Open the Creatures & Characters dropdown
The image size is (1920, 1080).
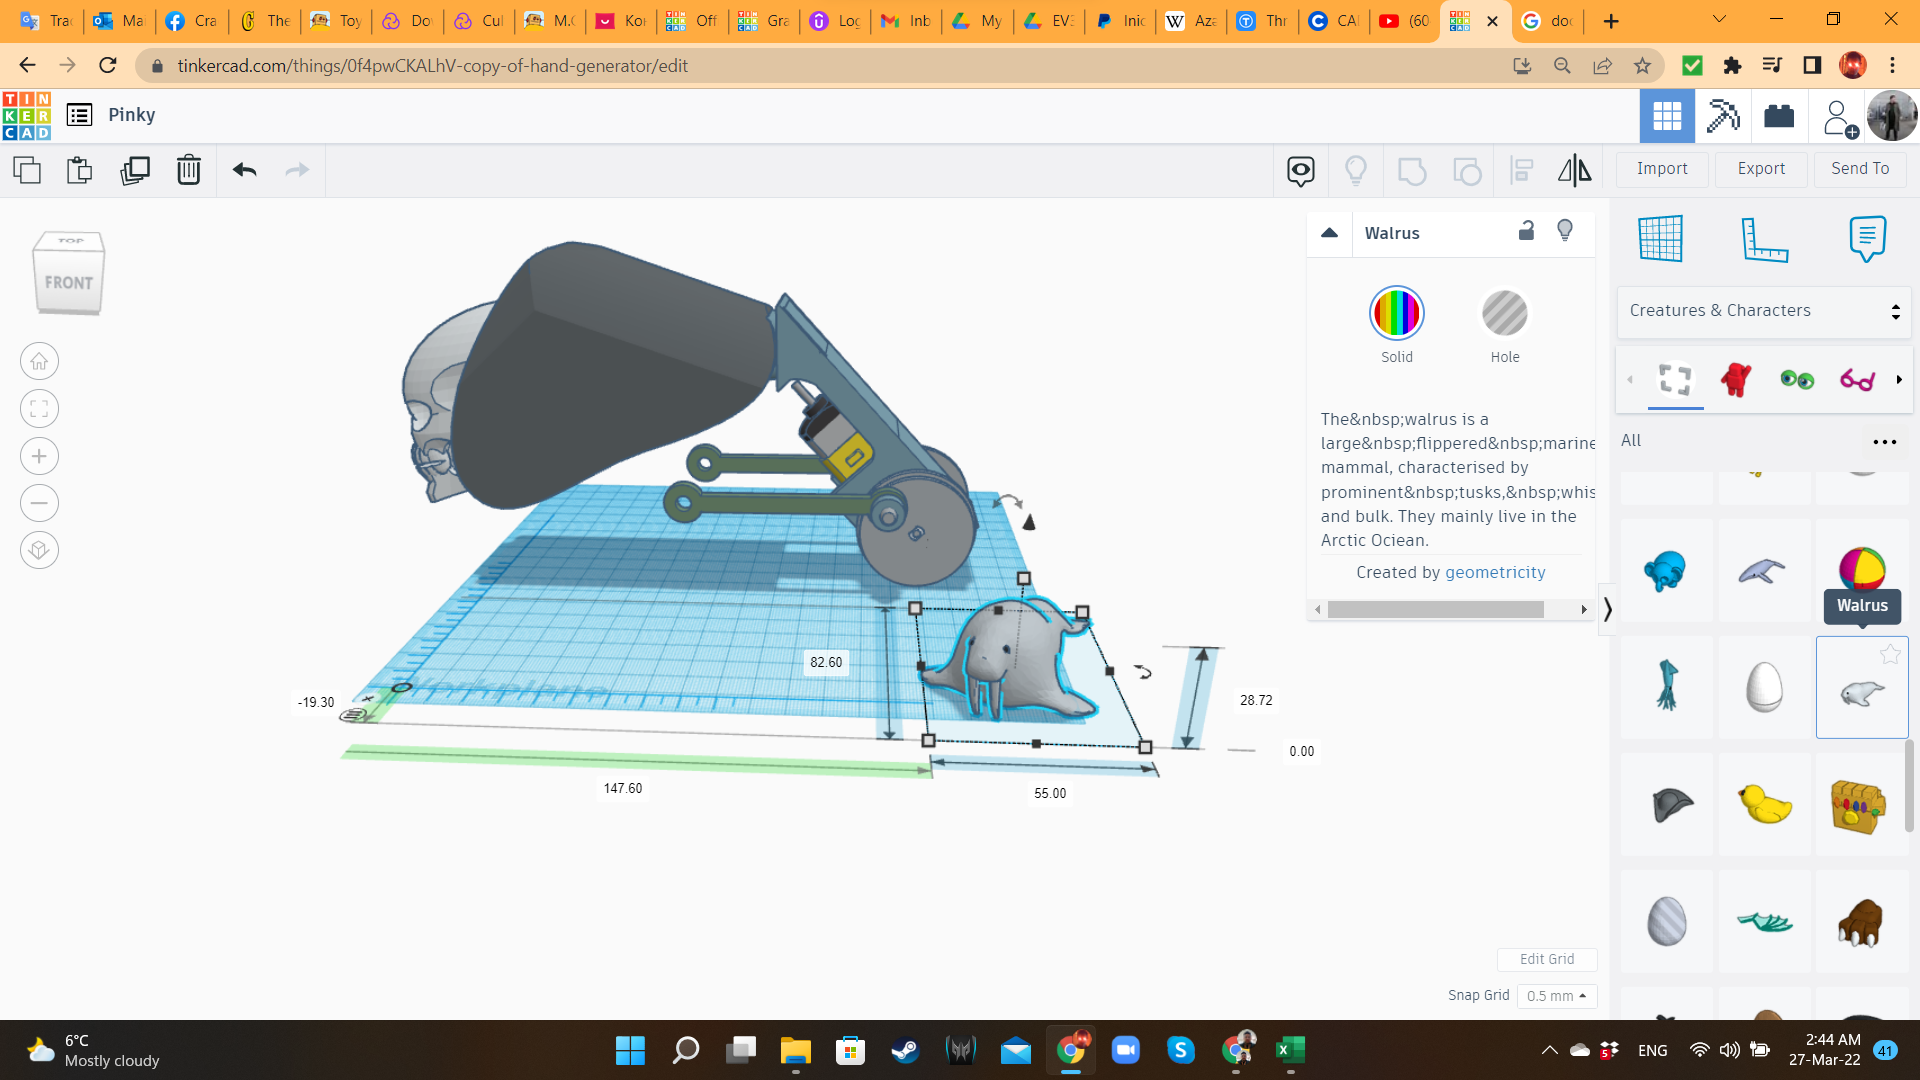coord(1763,311)
